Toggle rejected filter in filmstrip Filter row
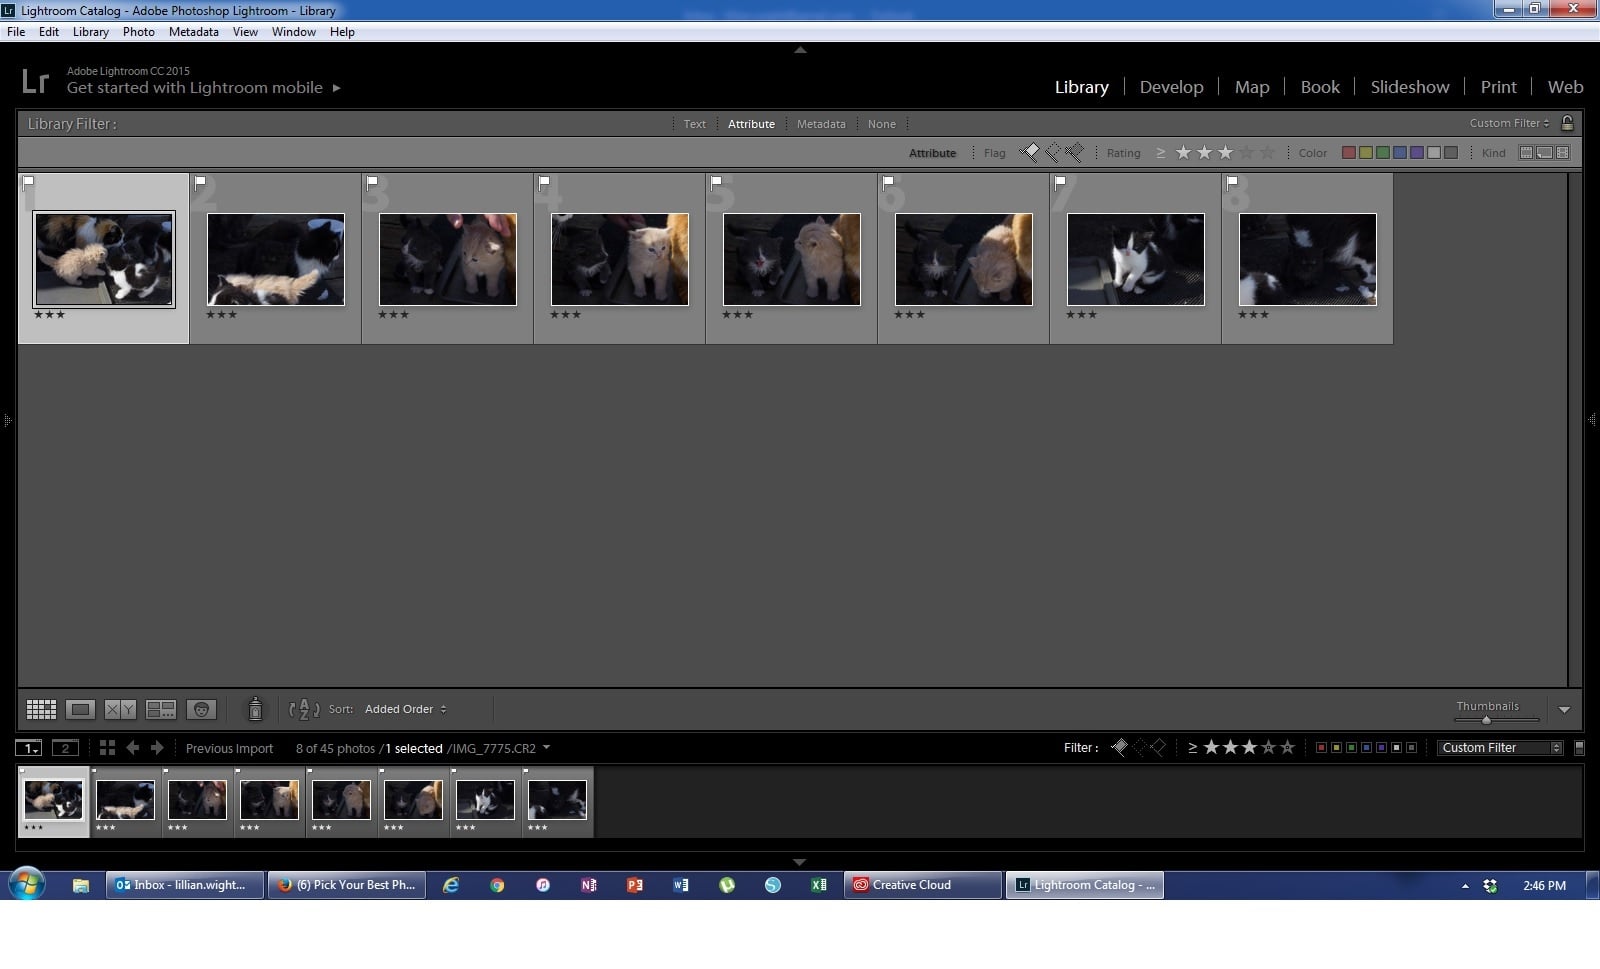Screen dimensions: 1600x969 (1158, 747)
